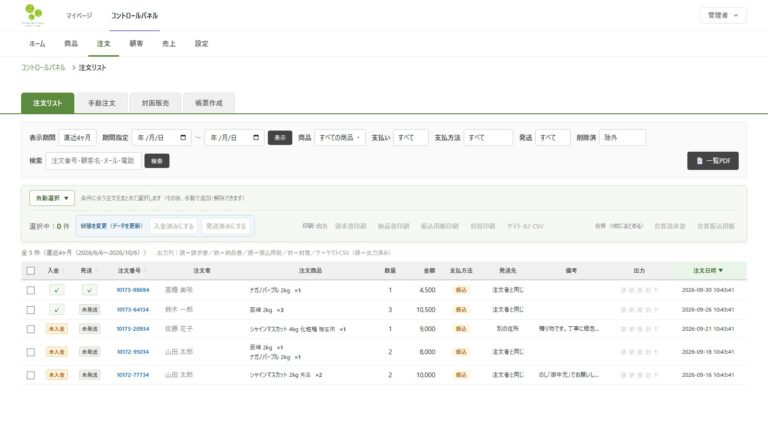
Task: Click the 一覧PDF button
Action: pyautogui.click(x=713, y=161)
